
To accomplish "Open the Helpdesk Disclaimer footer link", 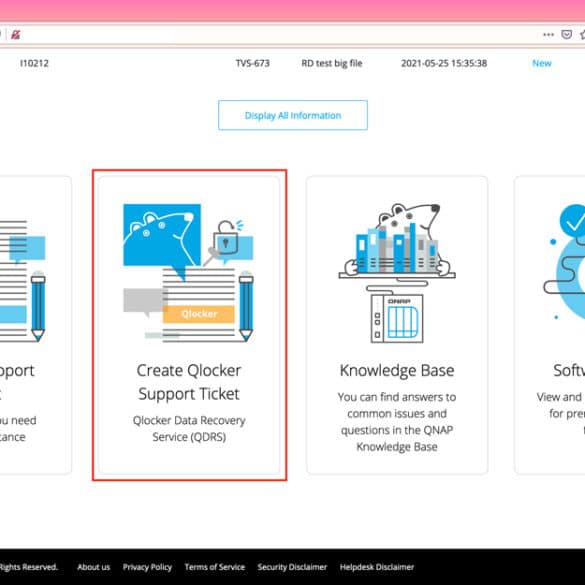I will [377, 567].
